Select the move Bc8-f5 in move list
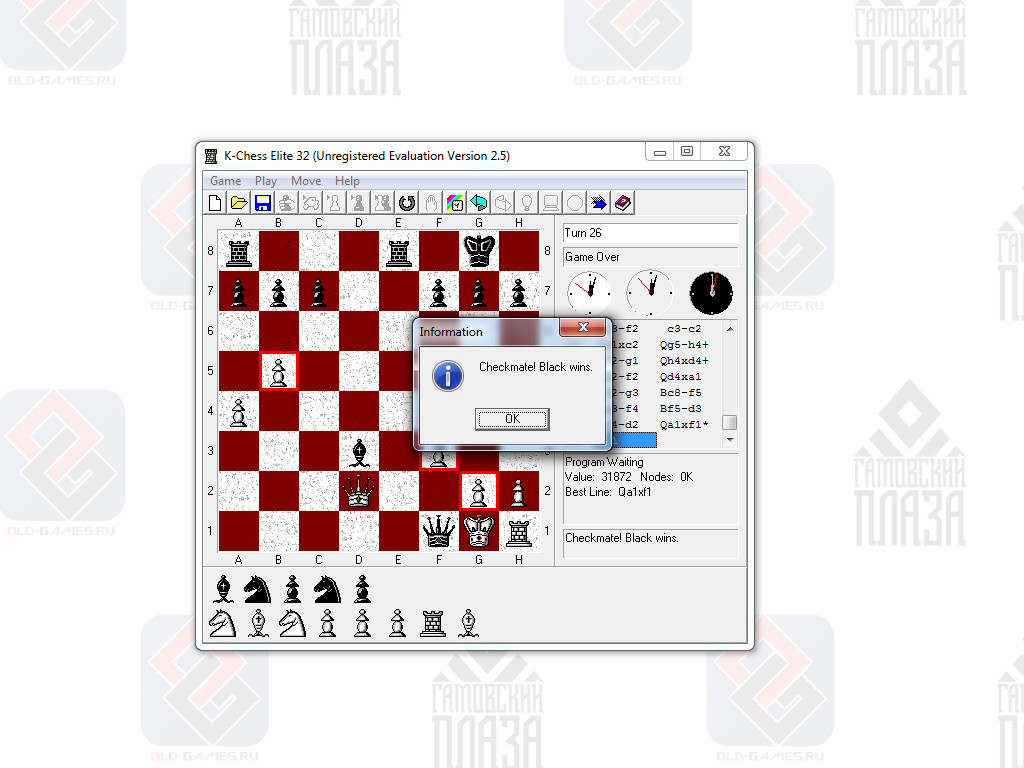This screenshot has height=768, width=1024. 680,392
